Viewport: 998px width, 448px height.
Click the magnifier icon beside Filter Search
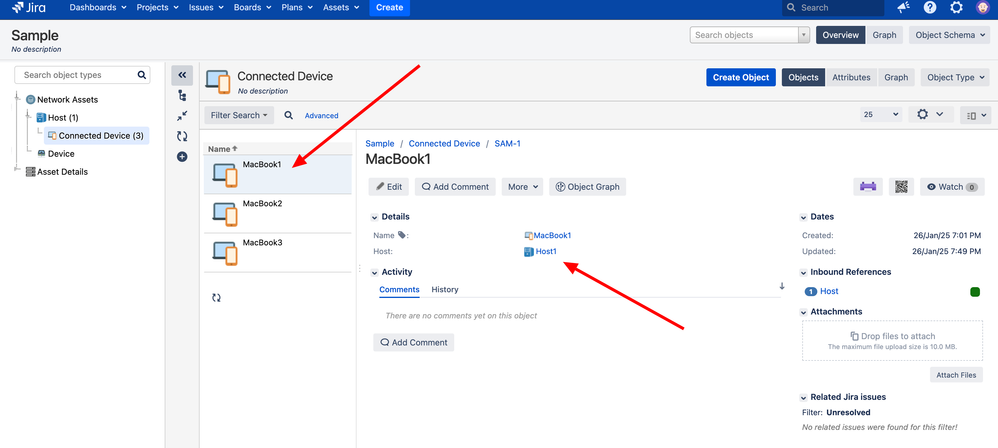288,115
